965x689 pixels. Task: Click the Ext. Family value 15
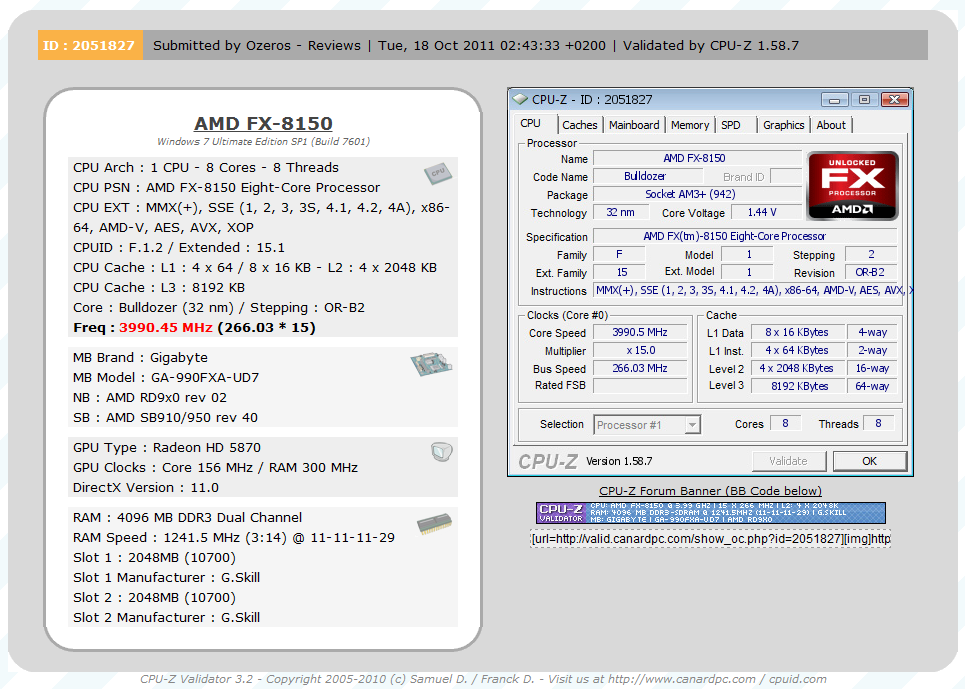point(619,272)
